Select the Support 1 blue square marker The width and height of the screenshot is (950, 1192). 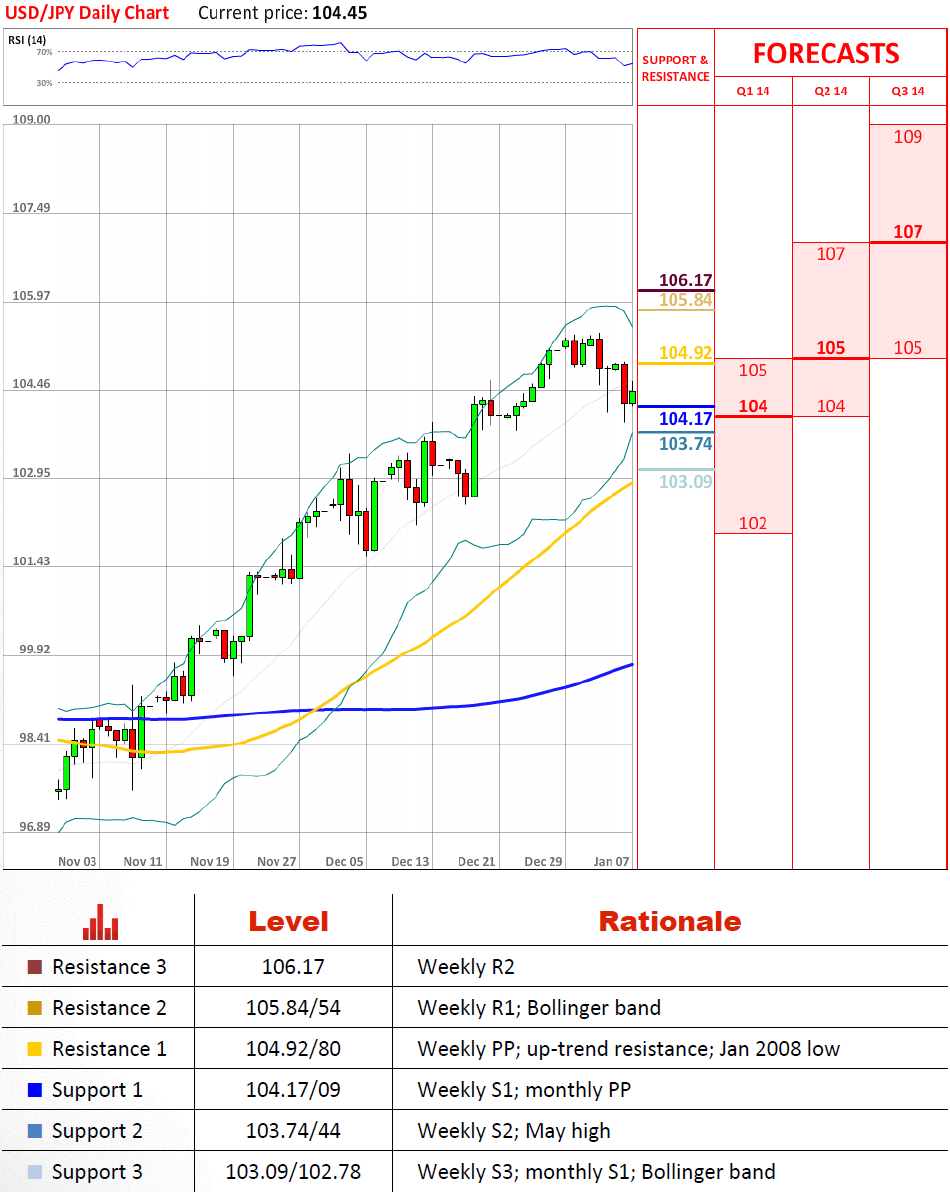(x=35, y=1090)
